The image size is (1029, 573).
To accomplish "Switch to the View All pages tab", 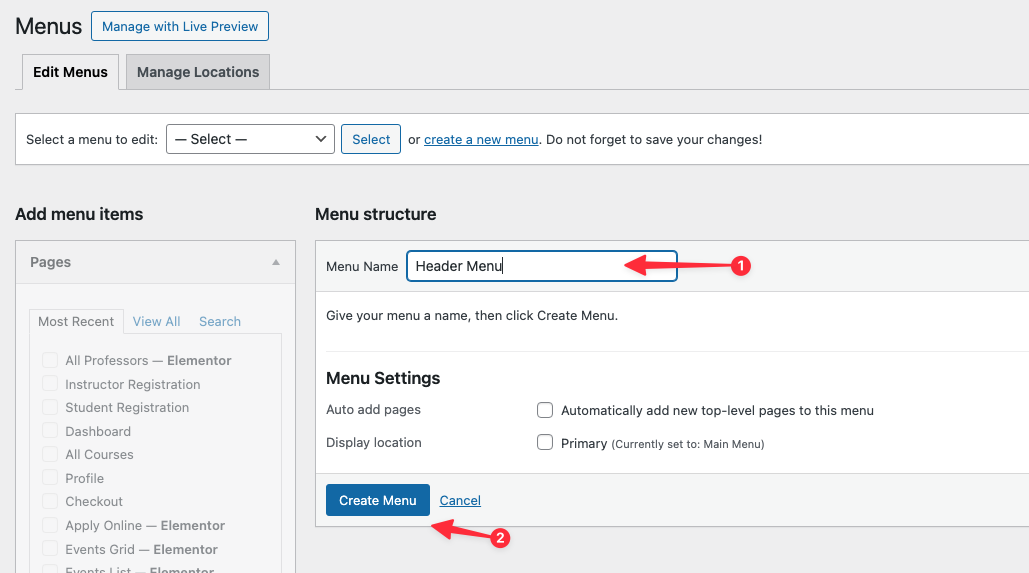I will tap(156, 321).
